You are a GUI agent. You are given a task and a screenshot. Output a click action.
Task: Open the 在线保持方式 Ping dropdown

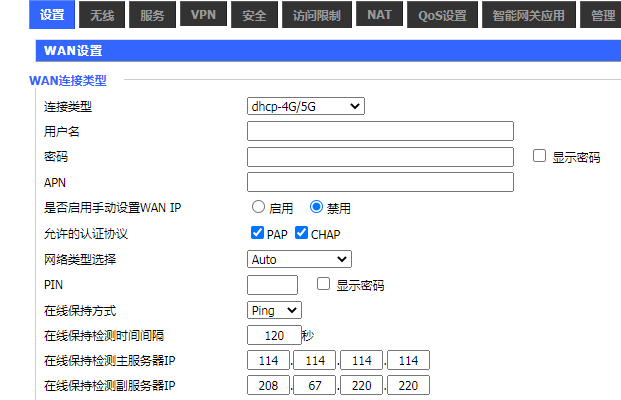coord(274,310)
